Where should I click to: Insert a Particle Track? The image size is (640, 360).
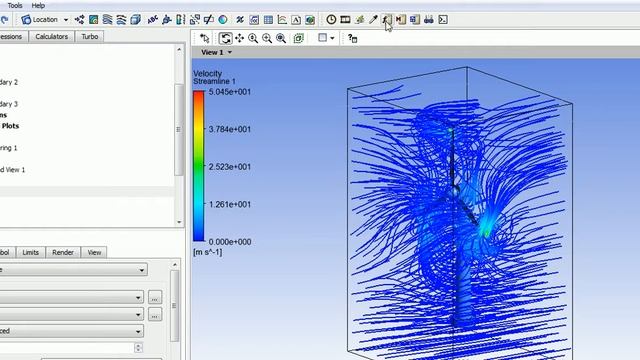(121, 20)
